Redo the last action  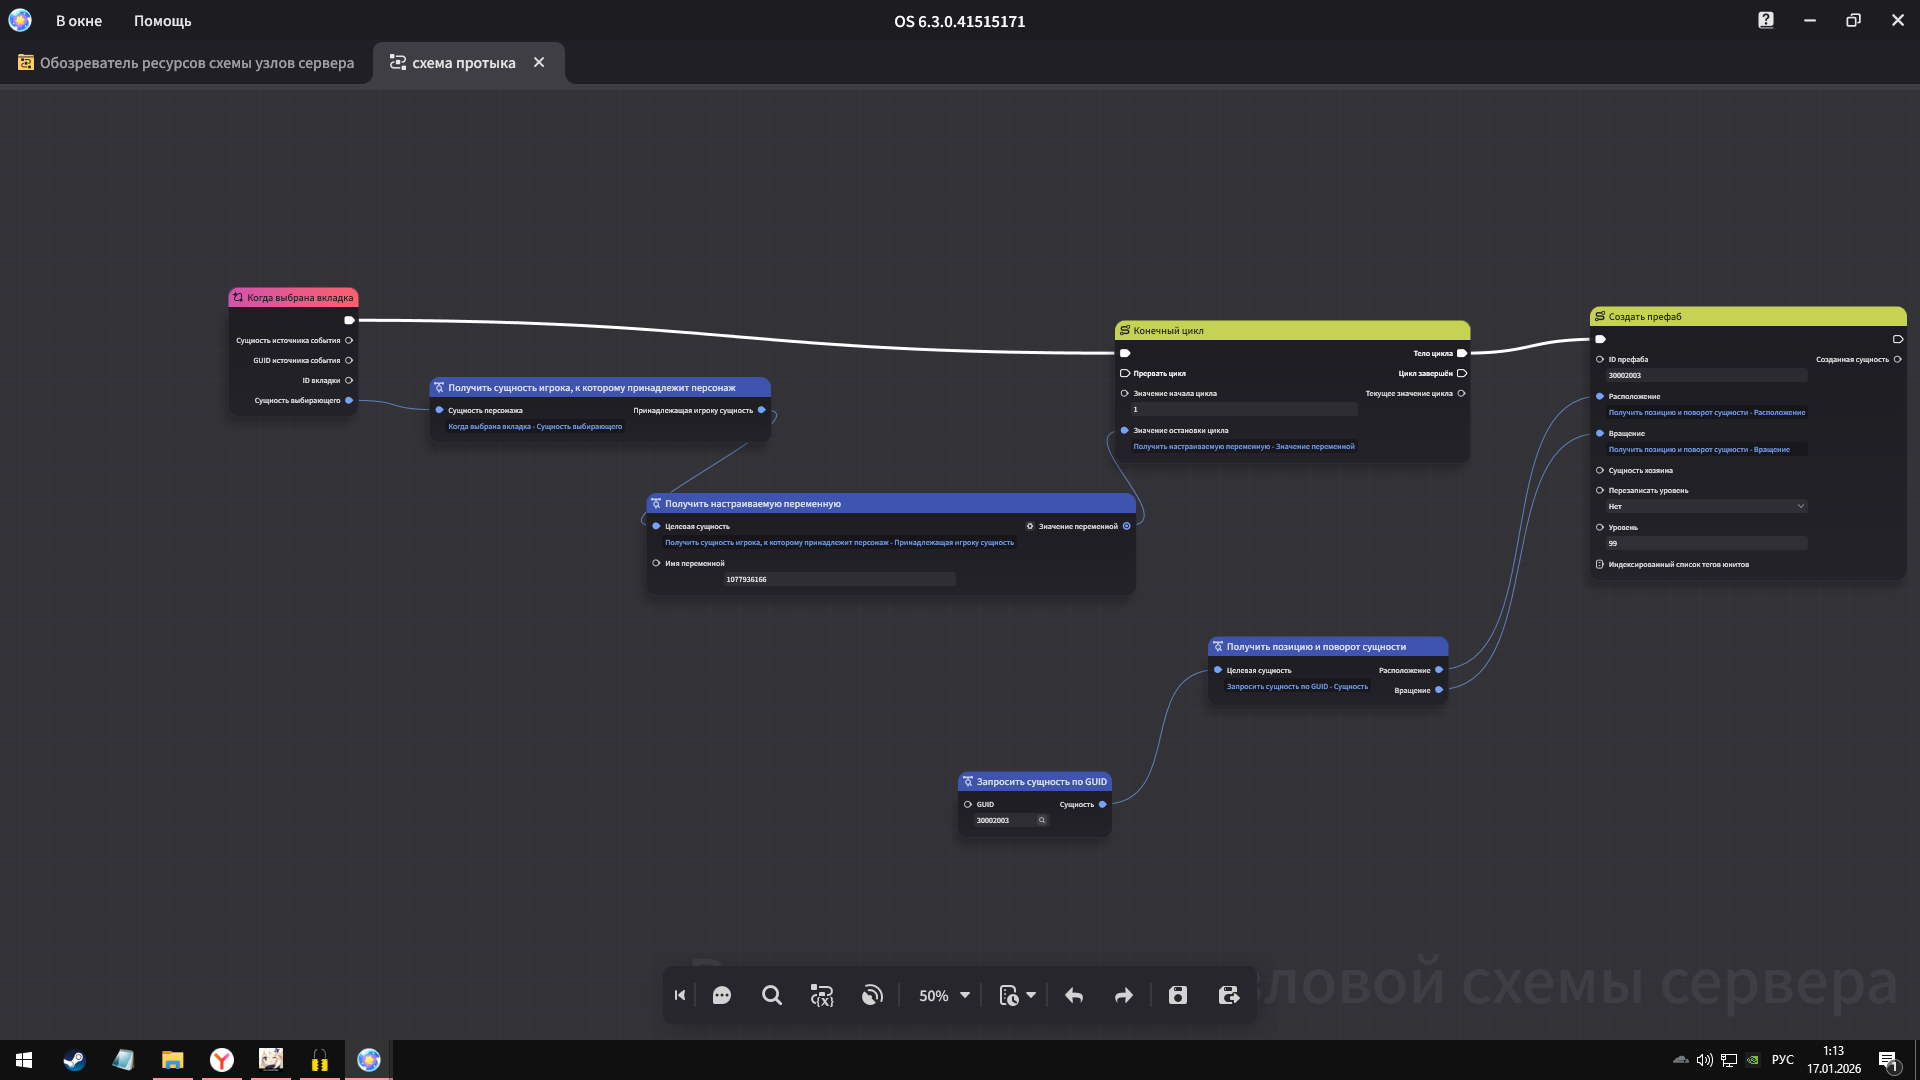coord(1124,995)
